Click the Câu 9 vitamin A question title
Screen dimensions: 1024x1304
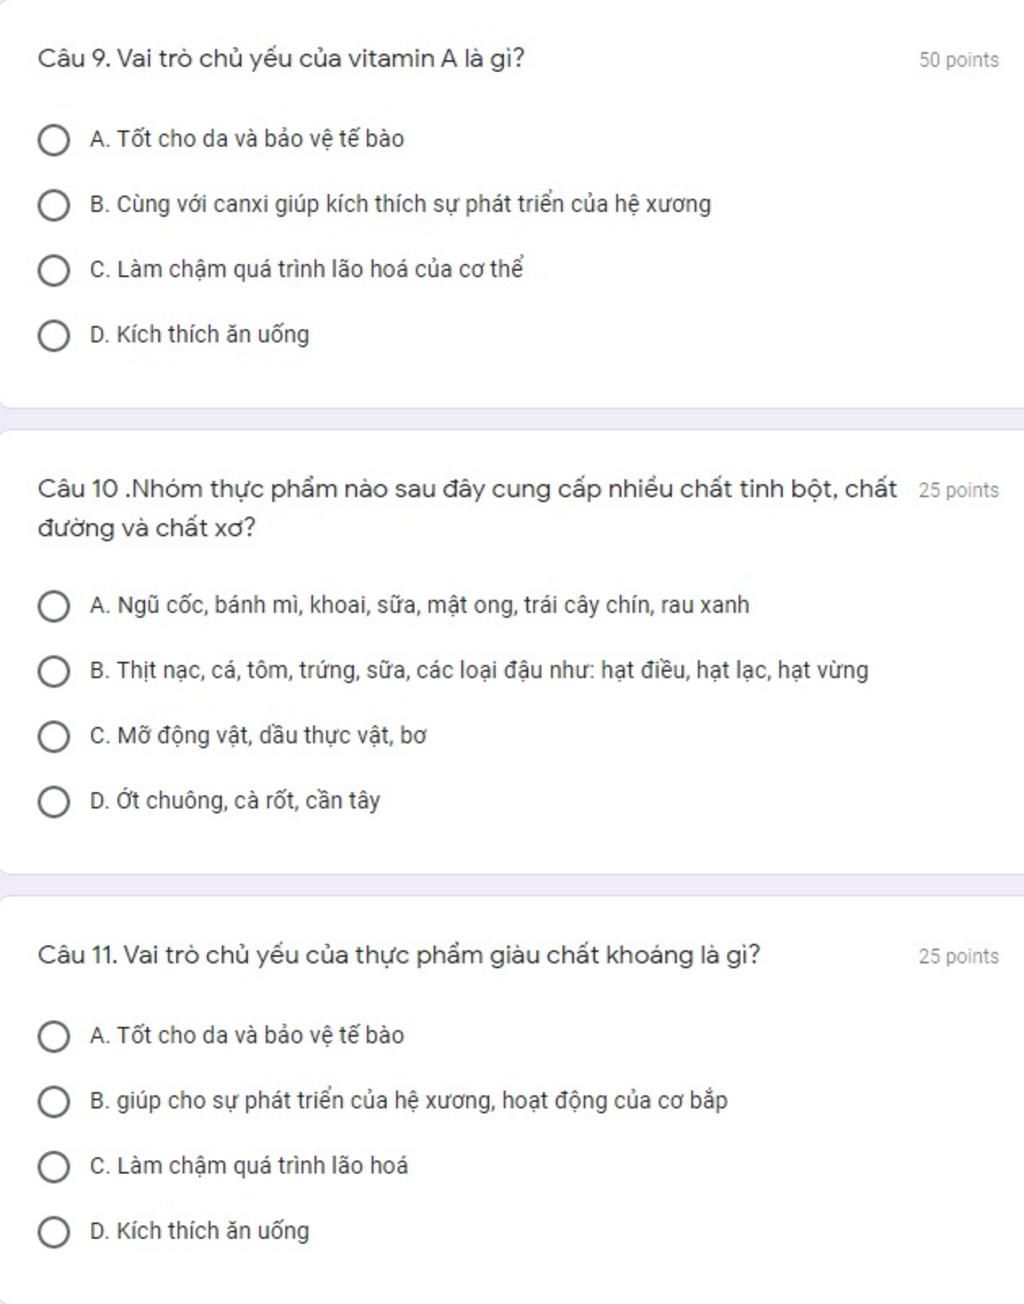281,59
